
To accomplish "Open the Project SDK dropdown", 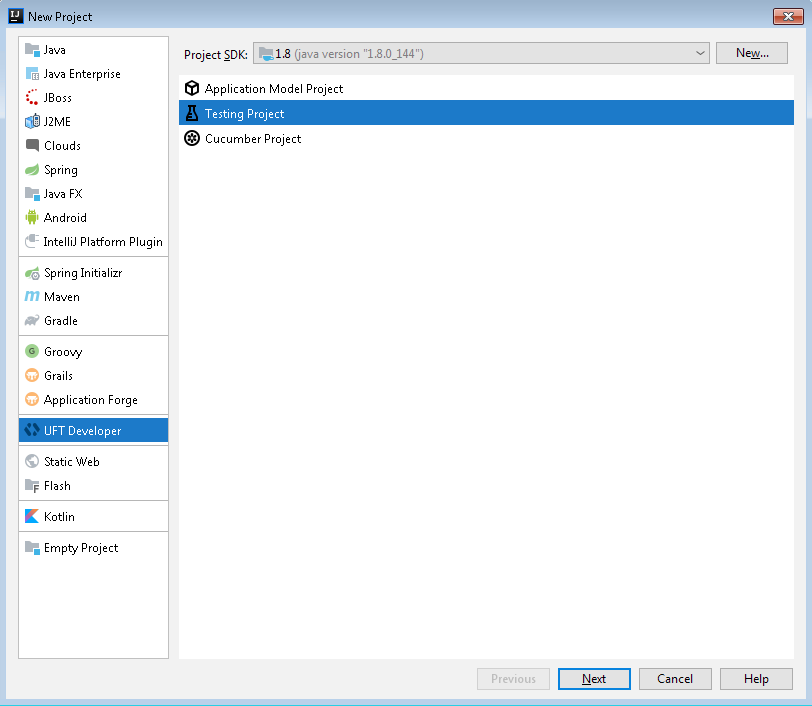I will [x=481, y=54].
